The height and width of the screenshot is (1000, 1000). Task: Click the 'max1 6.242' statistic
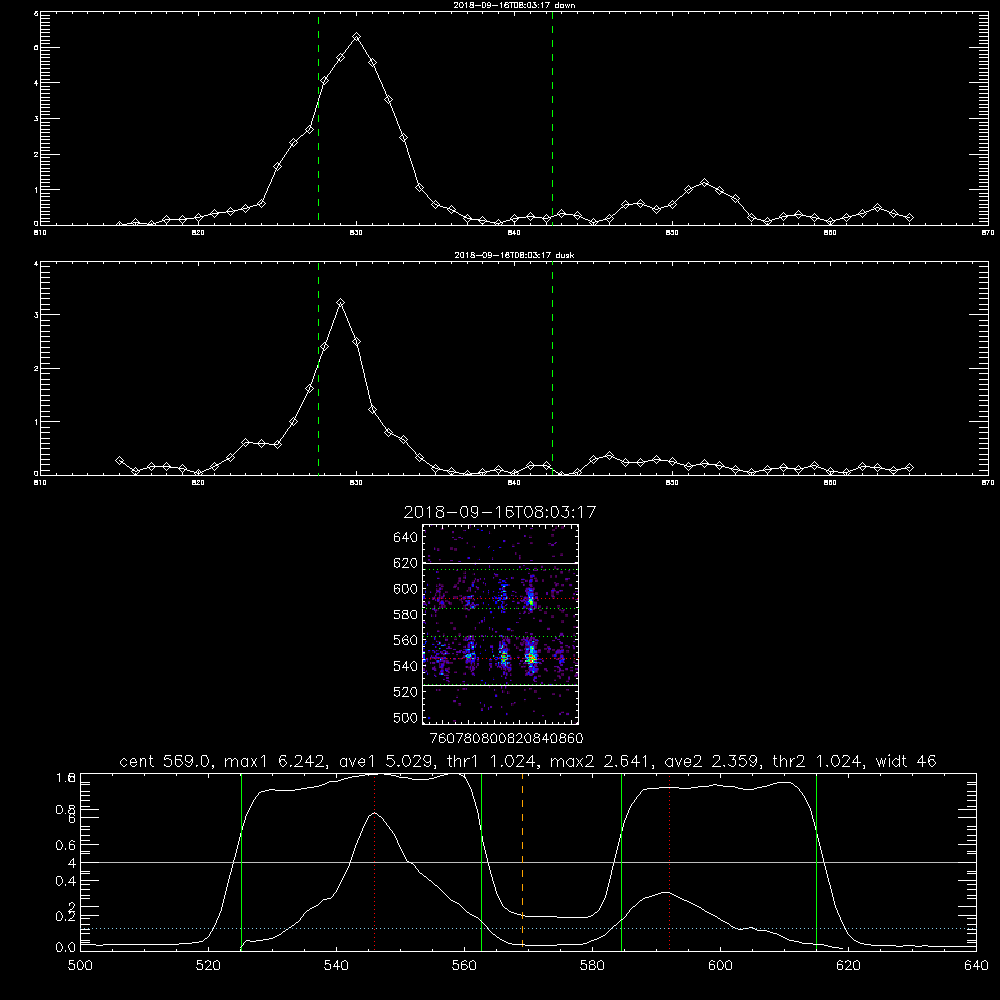click(274, 761)
